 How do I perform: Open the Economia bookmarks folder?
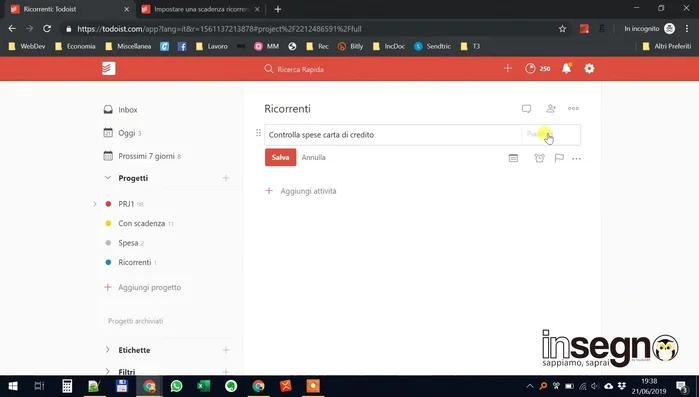click(x=75, y=46)
